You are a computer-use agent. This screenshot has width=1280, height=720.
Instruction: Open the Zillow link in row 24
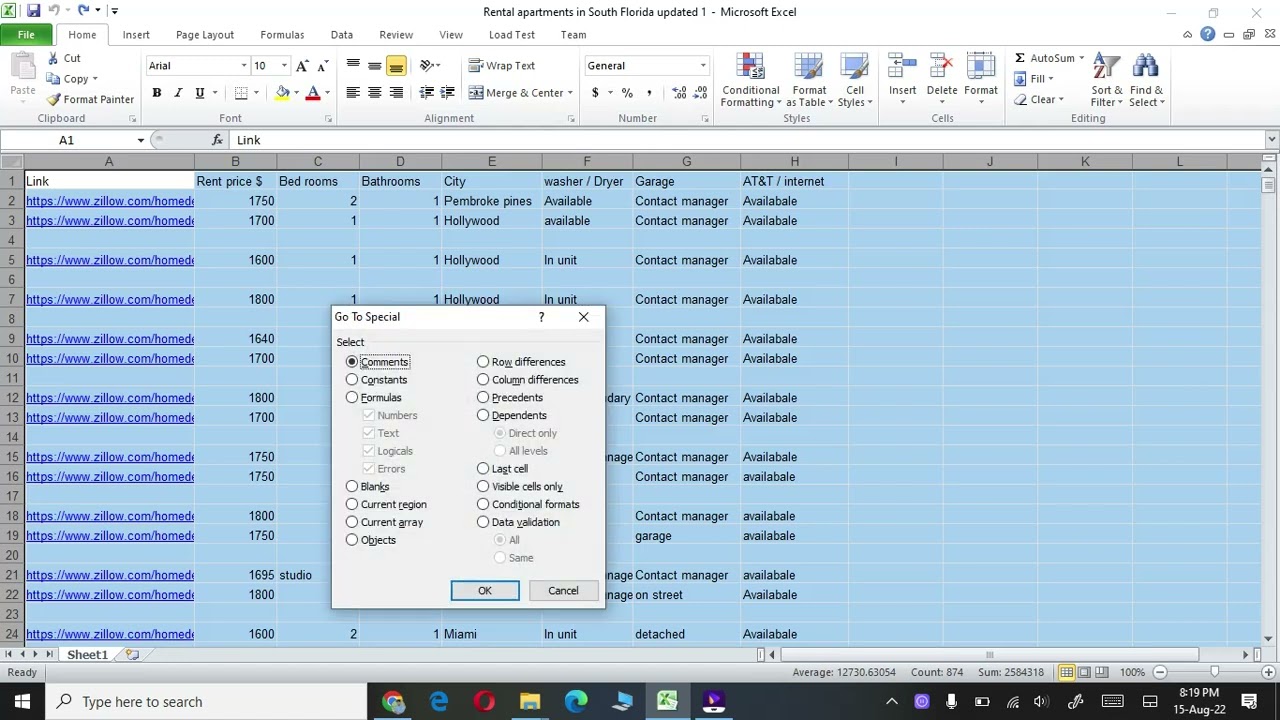coord(110,634)
